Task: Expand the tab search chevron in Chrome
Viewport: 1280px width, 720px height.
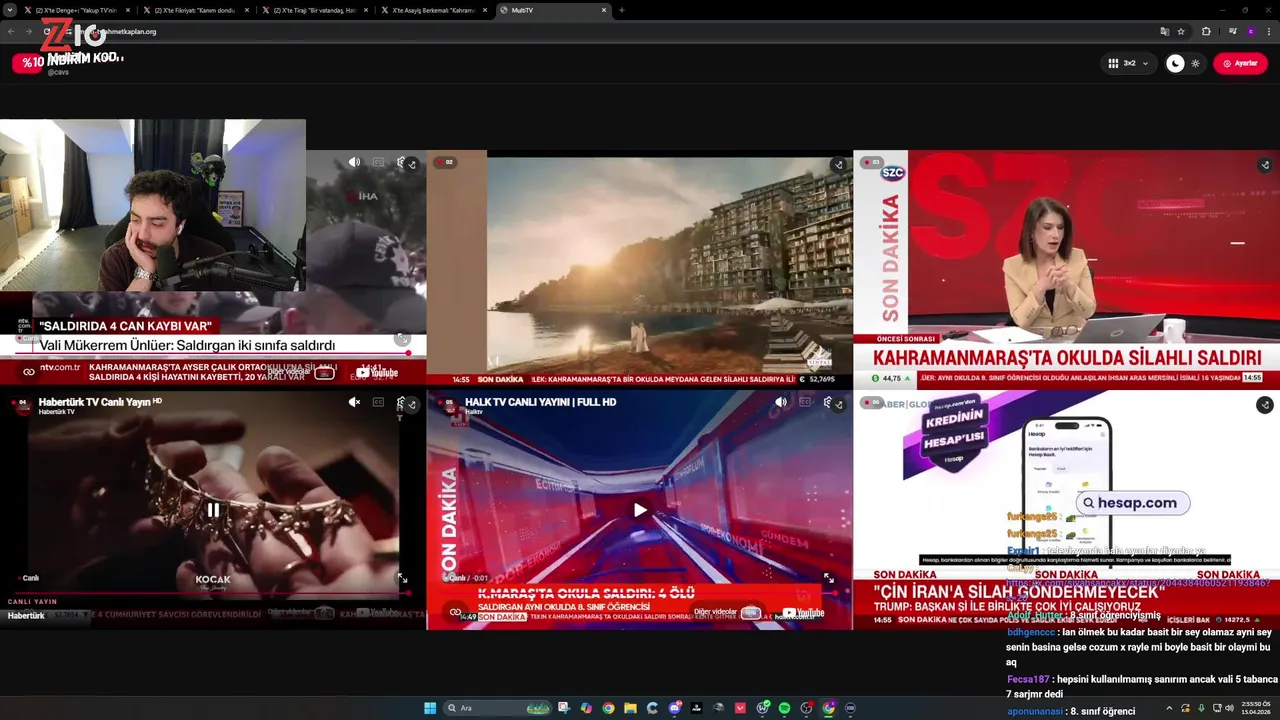Action: 8,10
